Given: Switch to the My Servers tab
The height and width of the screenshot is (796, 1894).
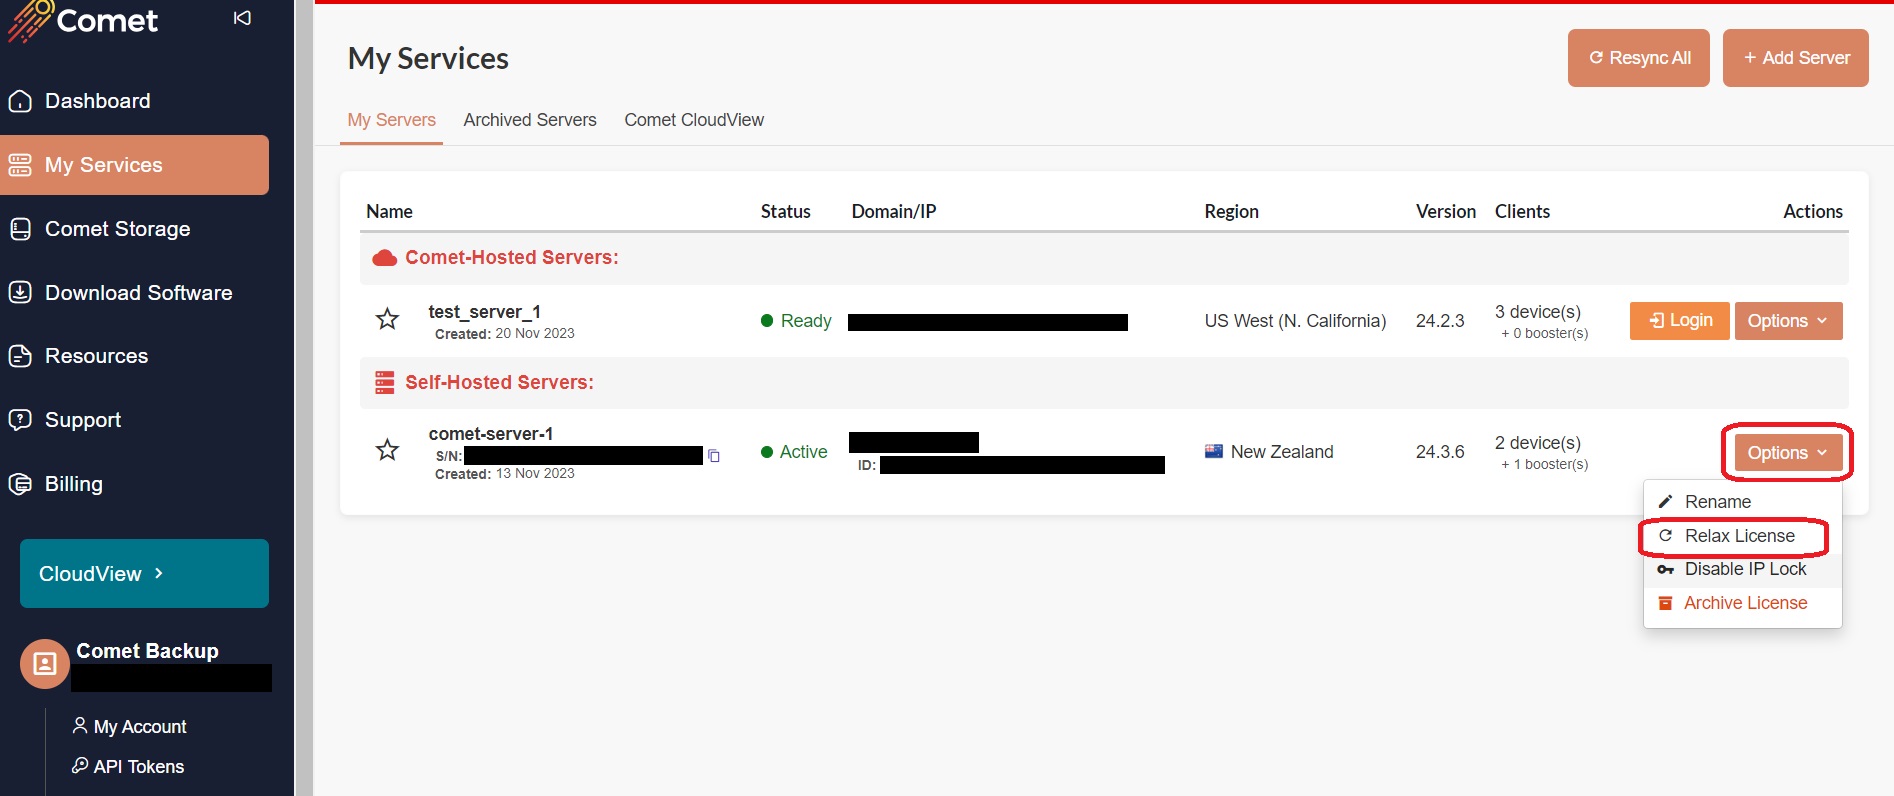Looking at the screenshot, I should pos(391,120).
